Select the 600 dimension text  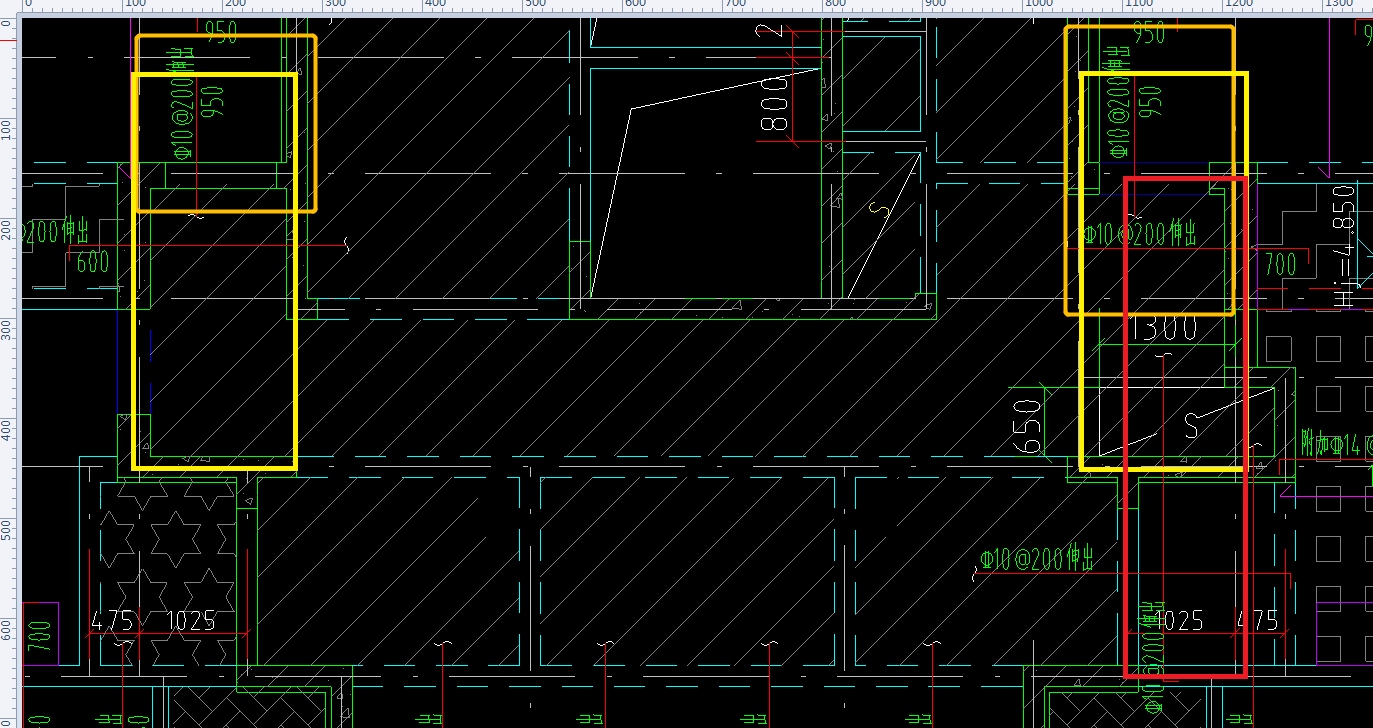(93, 263)
